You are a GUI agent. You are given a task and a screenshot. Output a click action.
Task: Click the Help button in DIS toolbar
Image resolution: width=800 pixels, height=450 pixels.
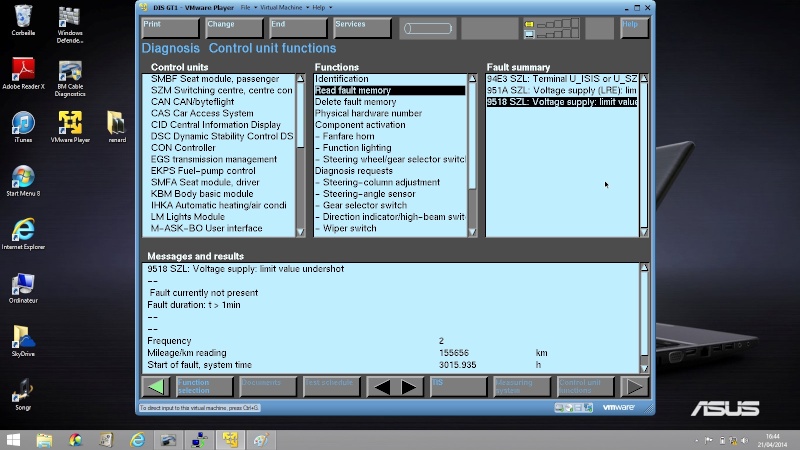[634, 28]
